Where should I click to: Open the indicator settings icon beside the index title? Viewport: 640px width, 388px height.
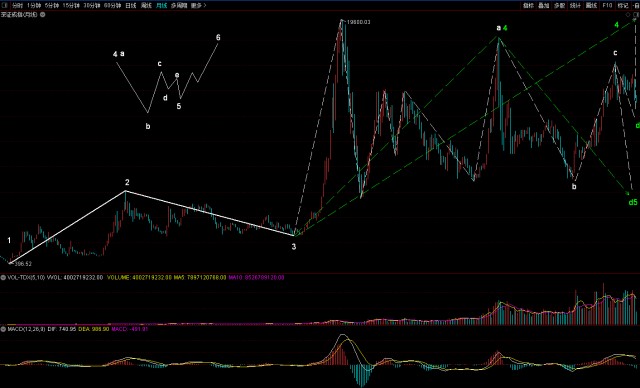(42, 15)
